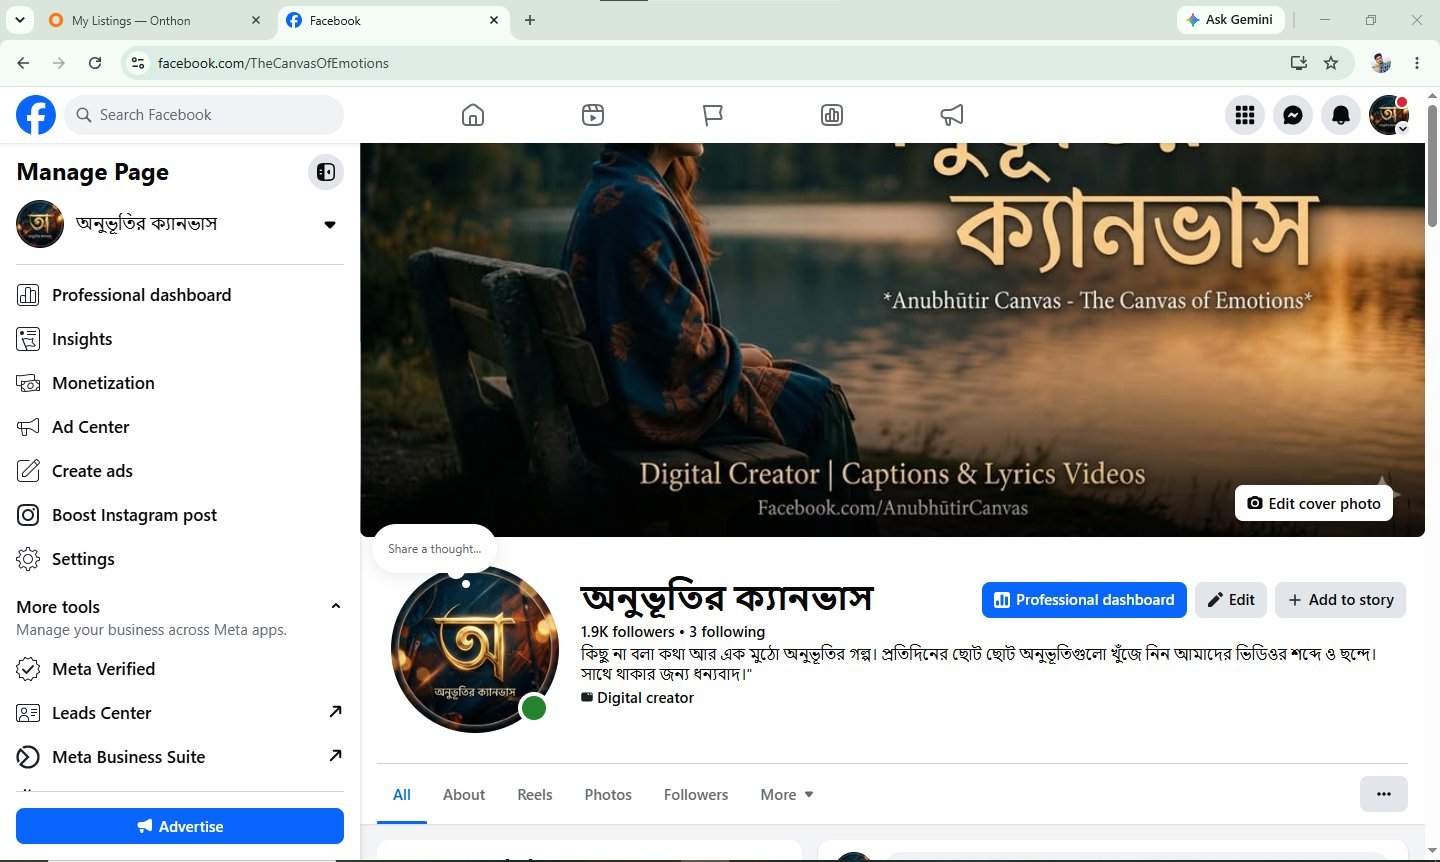The image size is (1440, 862).
Task: Click the Create ads pencil icon
Action: pos(28,471)
